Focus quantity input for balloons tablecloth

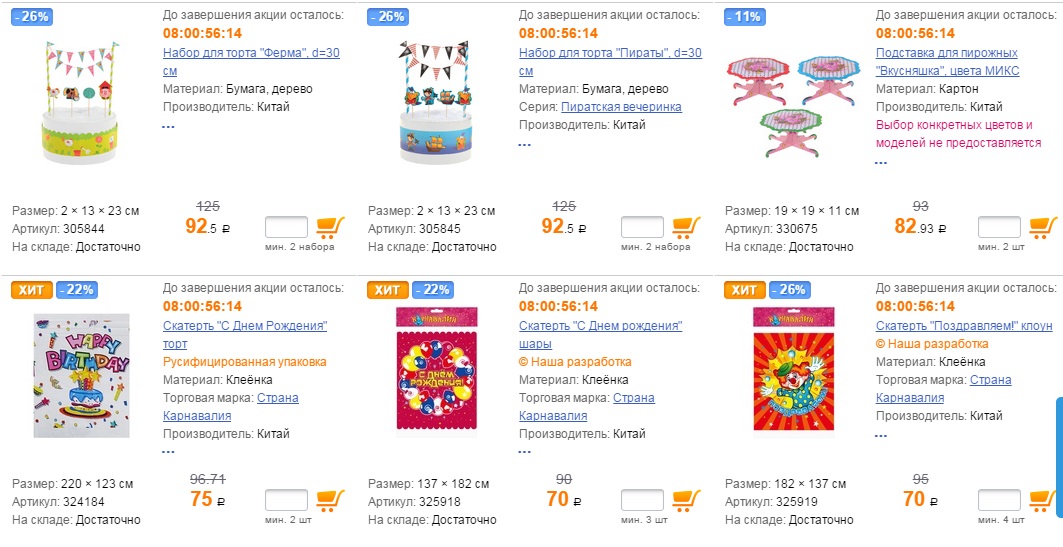[x=642, y=500]
